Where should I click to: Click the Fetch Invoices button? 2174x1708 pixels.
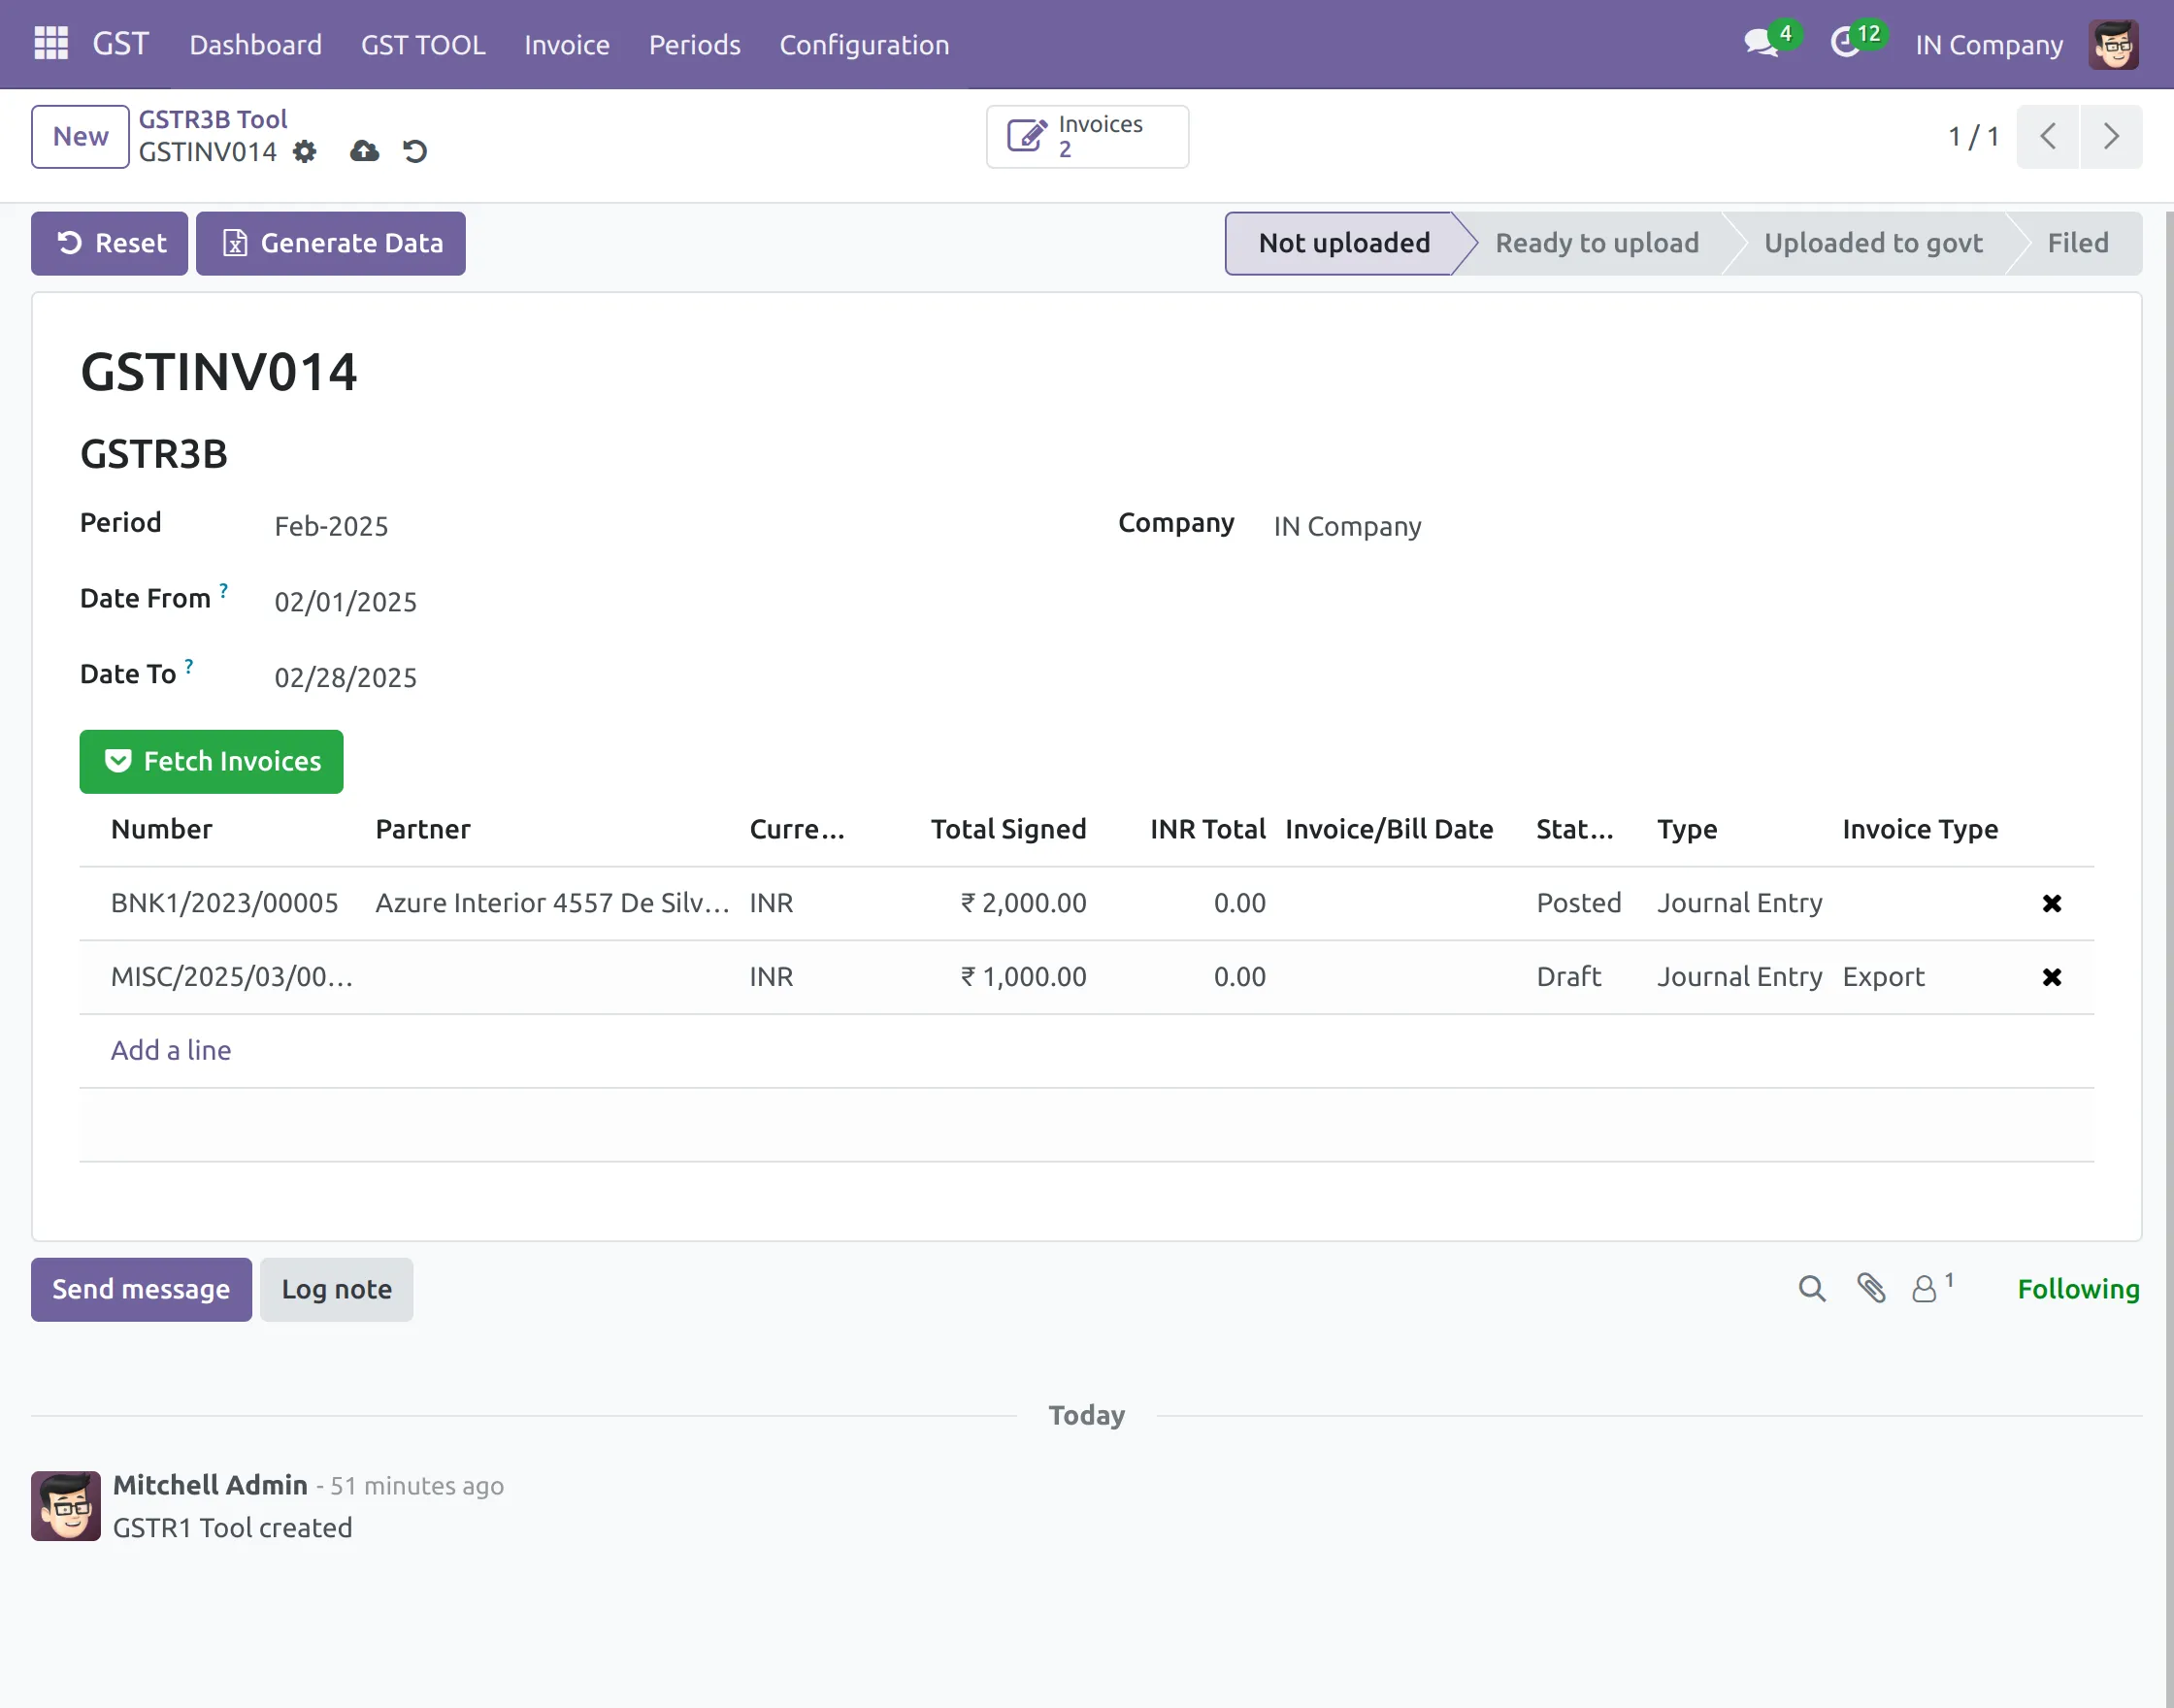[x=211, y=761]
